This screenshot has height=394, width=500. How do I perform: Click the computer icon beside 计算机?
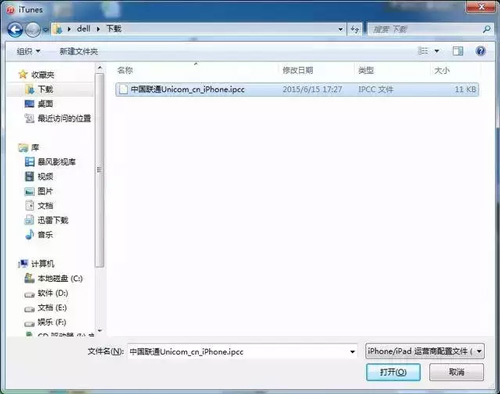(x=23, y=264)
